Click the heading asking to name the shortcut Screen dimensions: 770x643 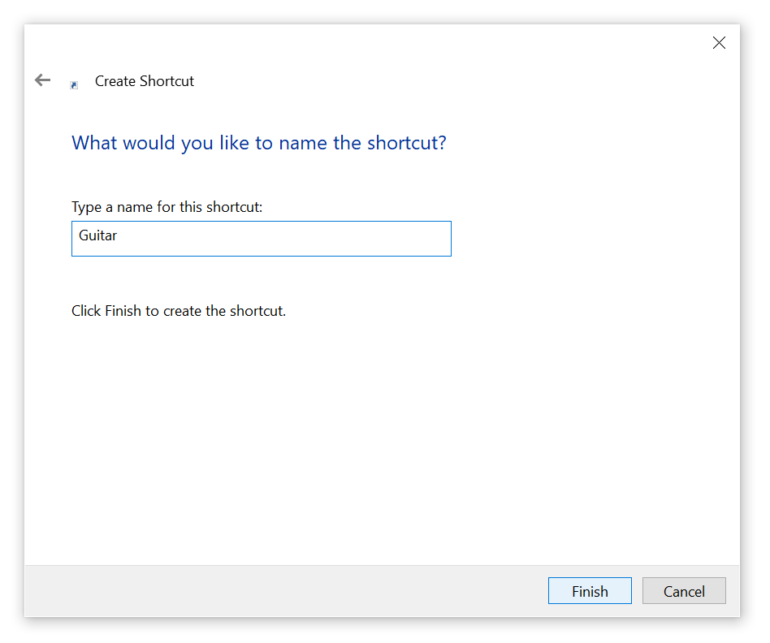click(259, 143)
